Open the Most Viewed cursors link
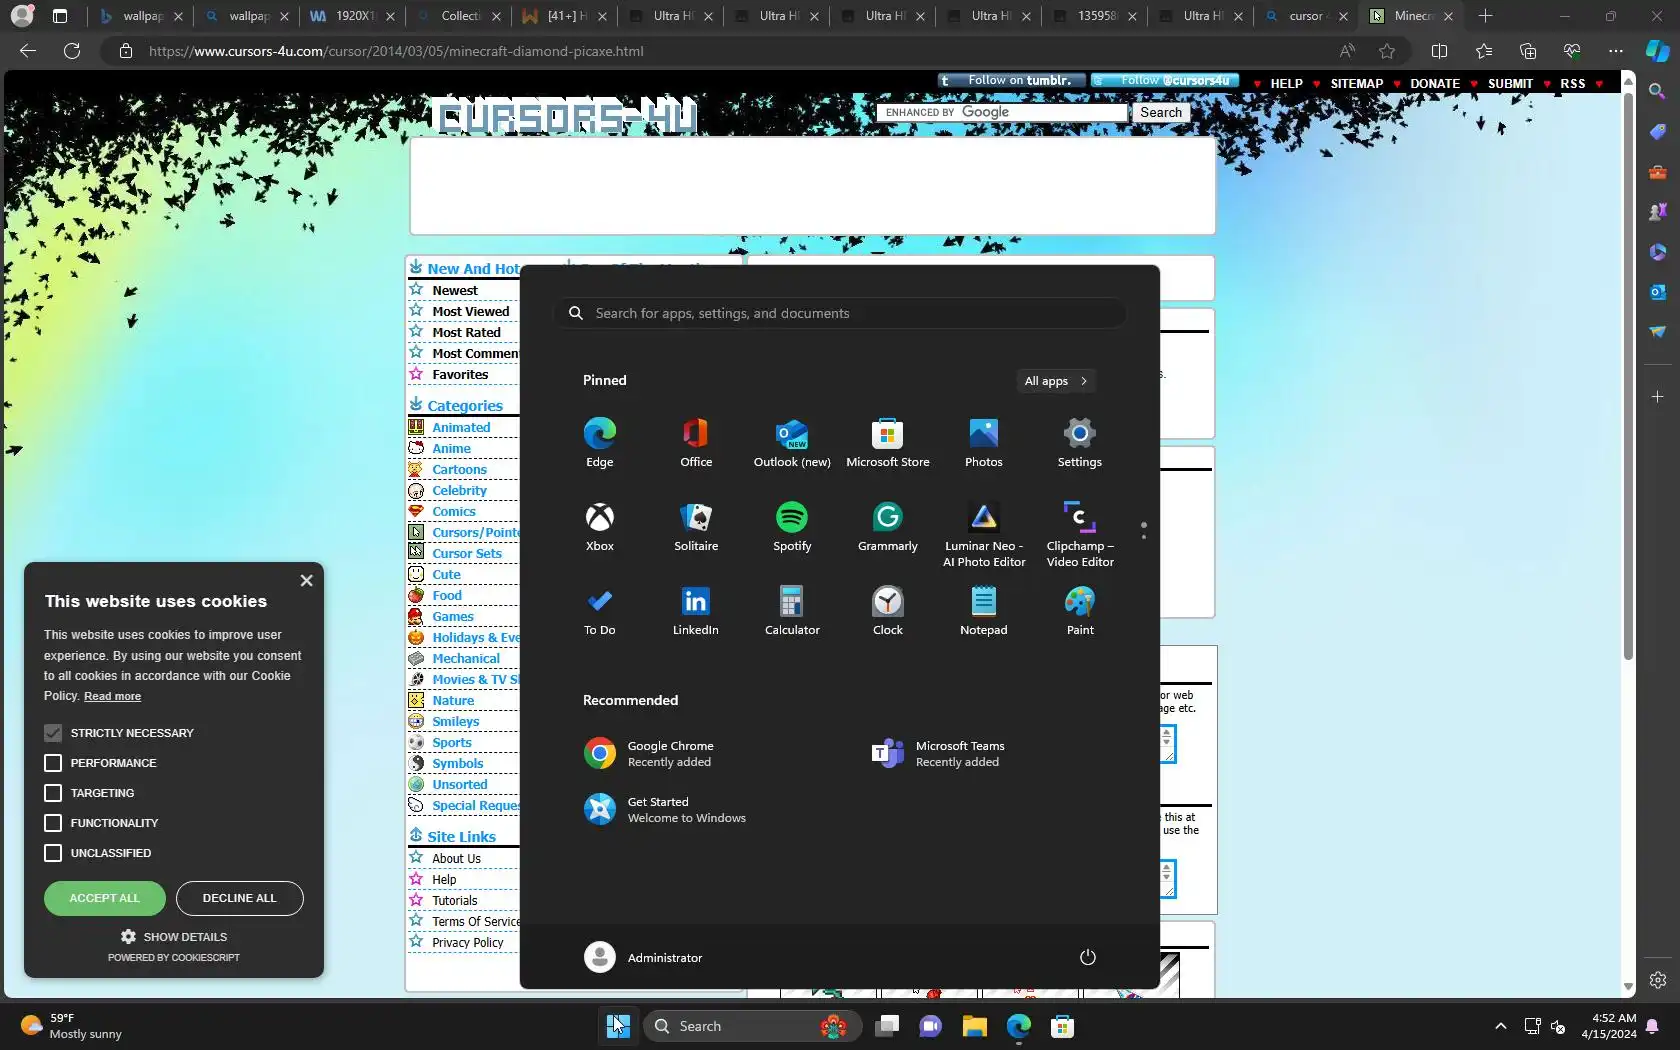 pos(471,311)
